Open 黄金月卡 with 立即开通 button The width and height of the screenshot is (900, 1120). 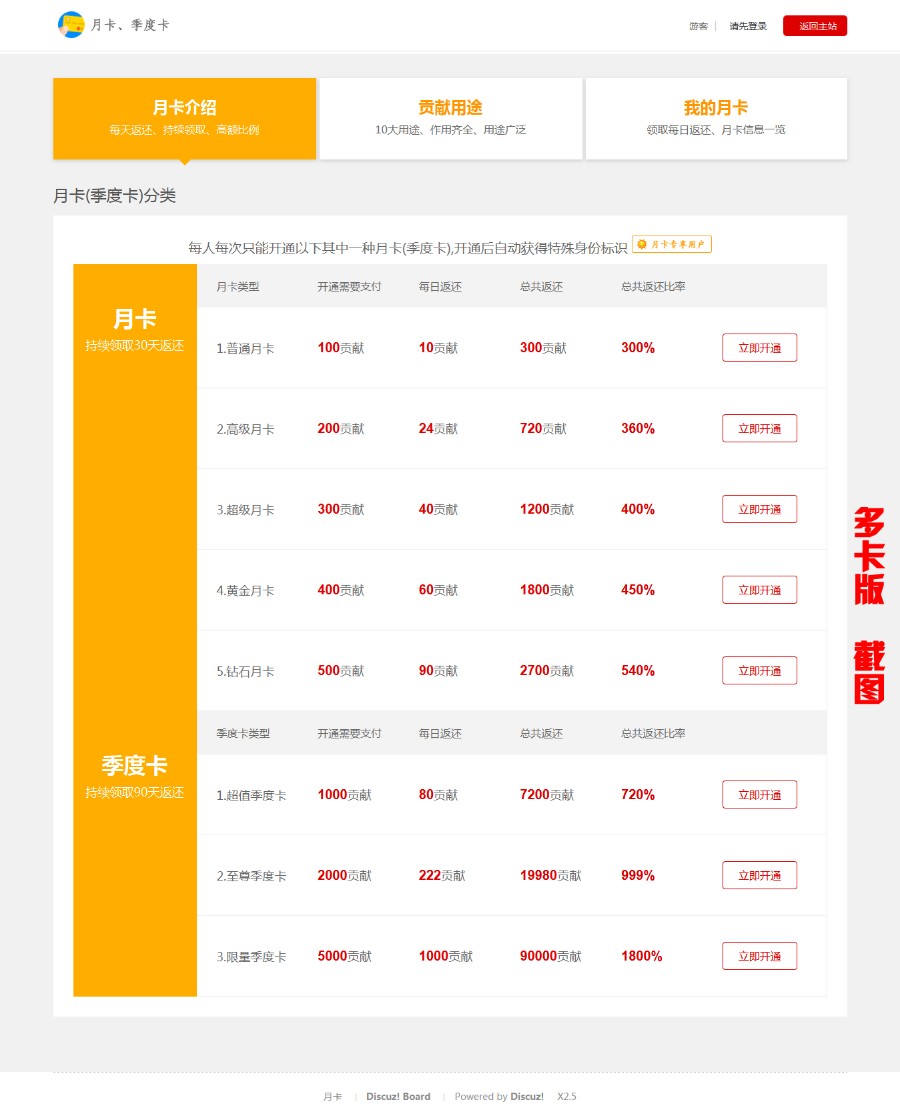[x=759, y=590]
